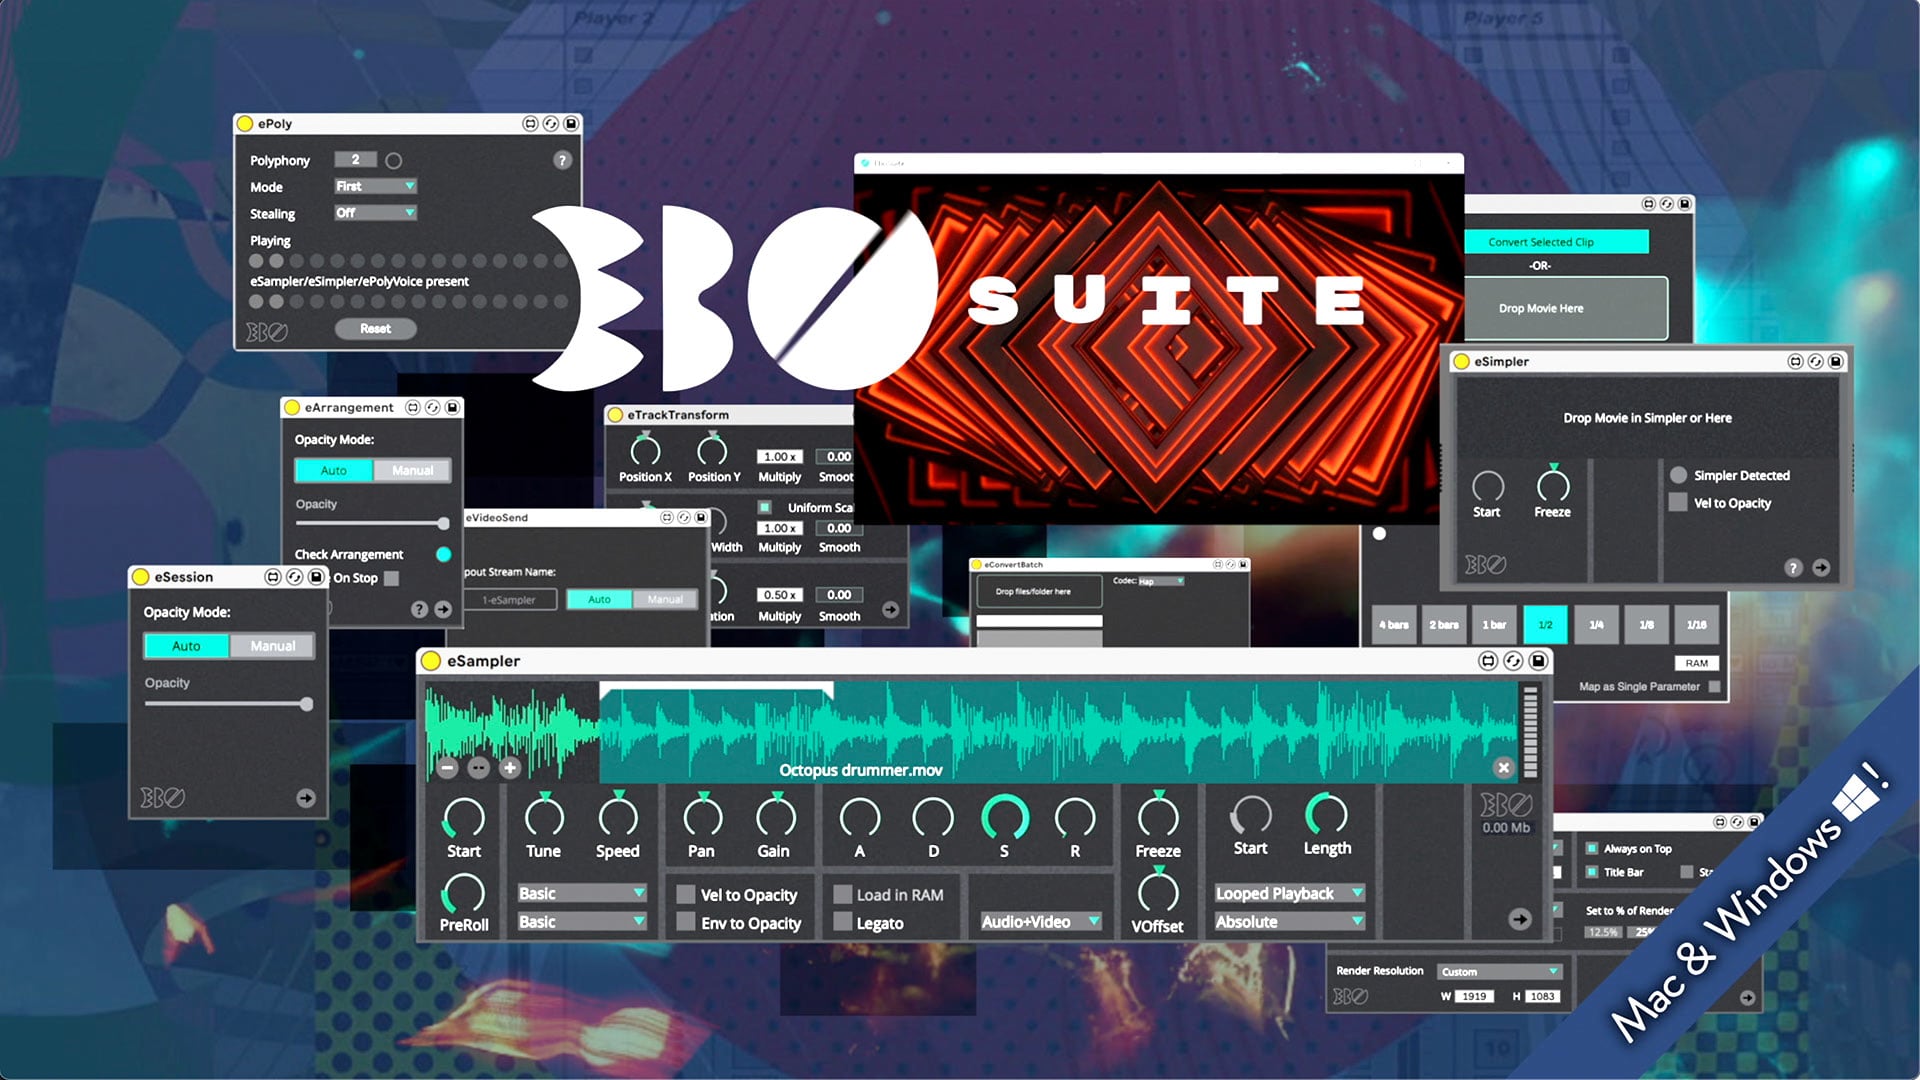1920x1080 pixels.
Task: Click the ePoly help question mark icon
Action: point(562,160)
